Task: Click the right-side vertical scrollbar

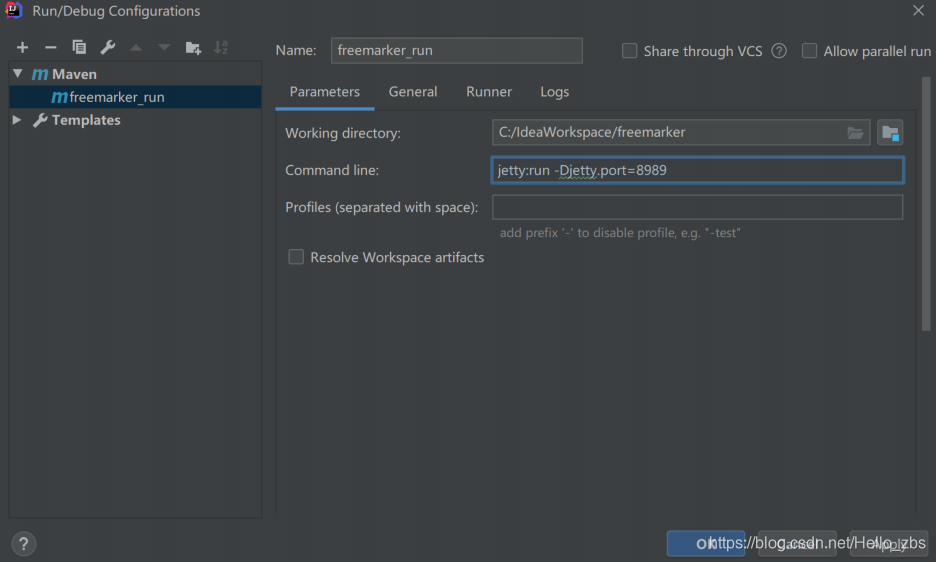Action: coord(926,203)
